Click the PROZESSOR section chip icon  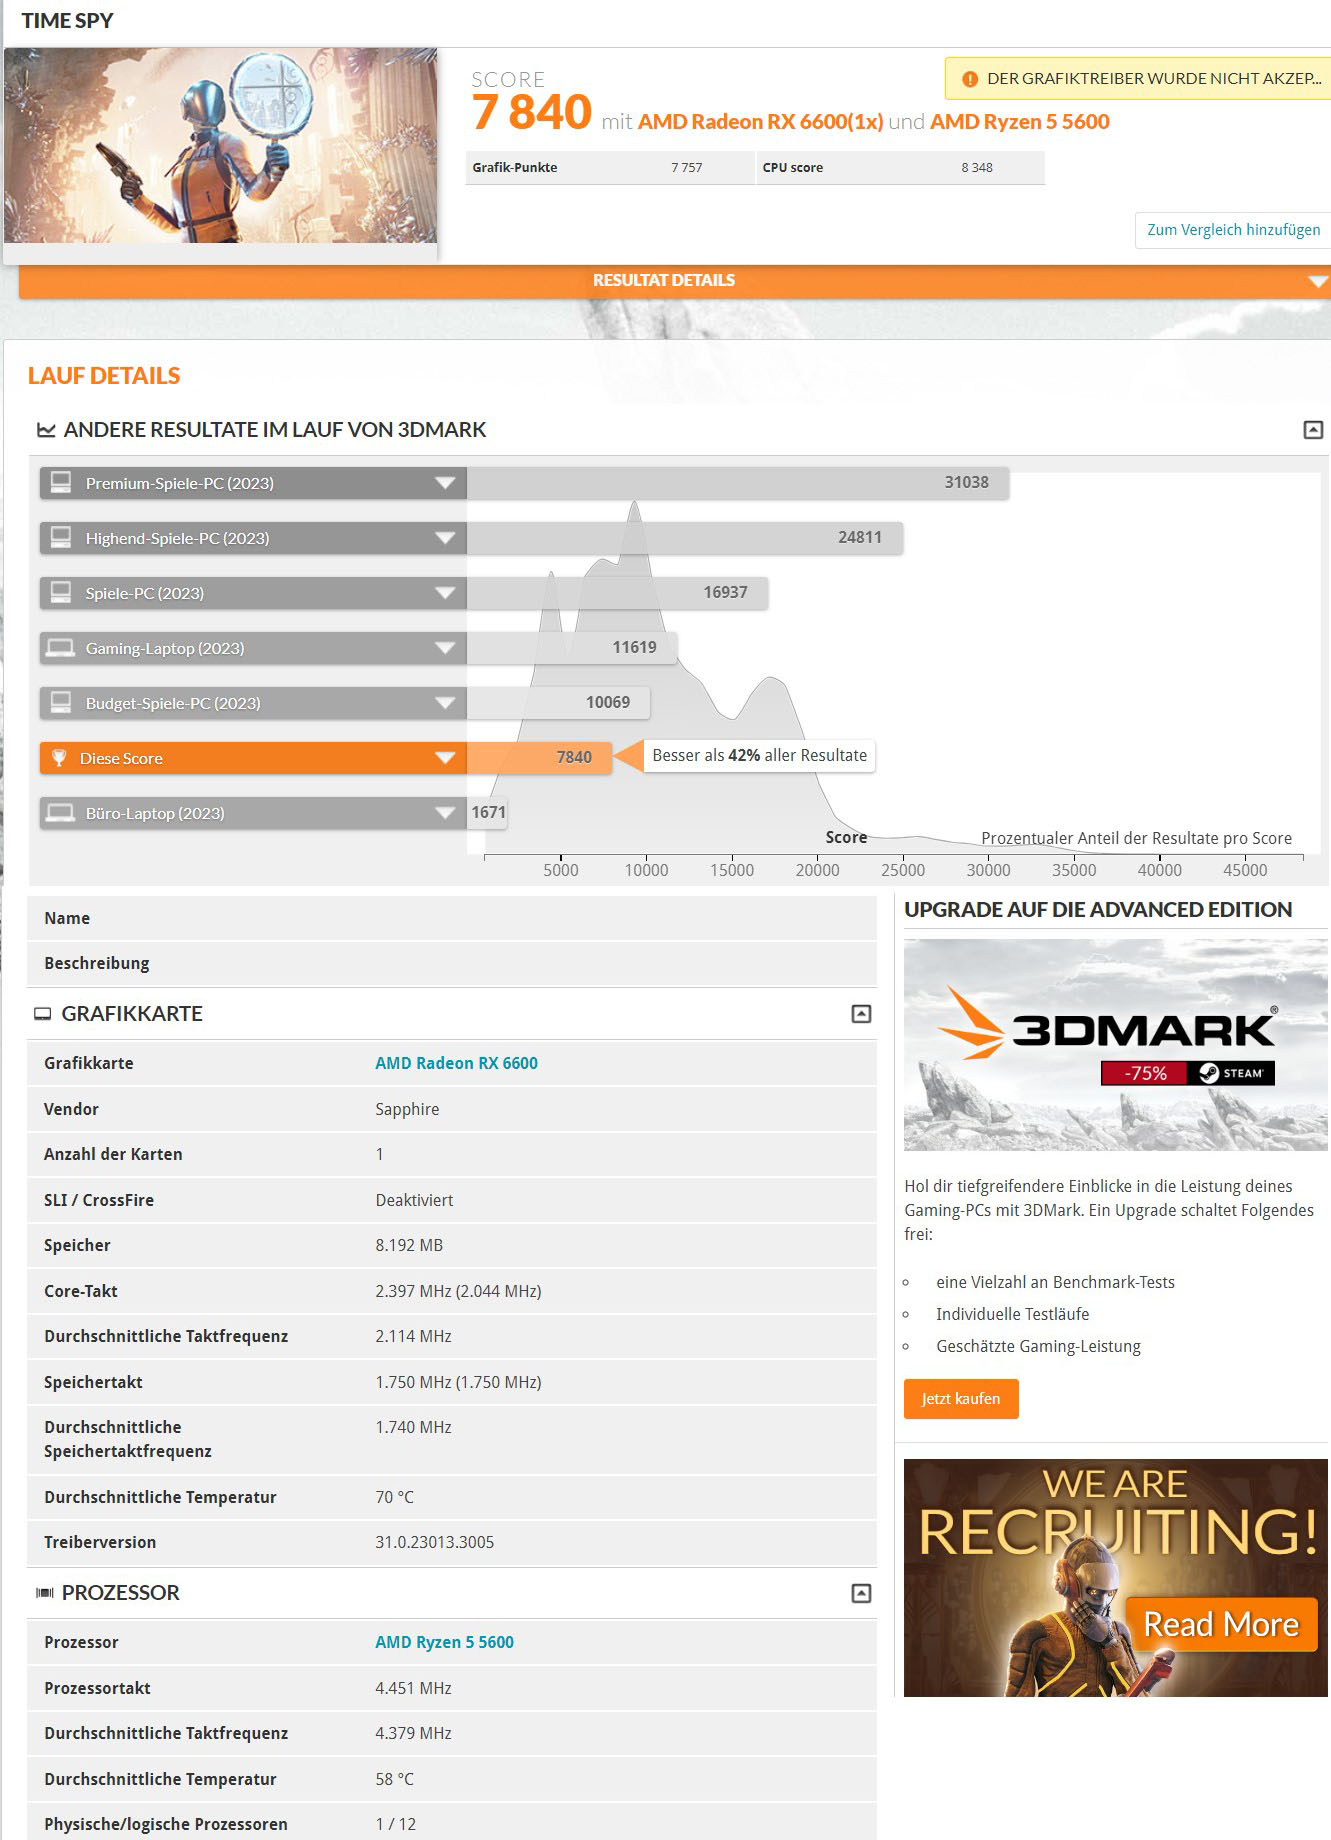(x=44, y=1593)
